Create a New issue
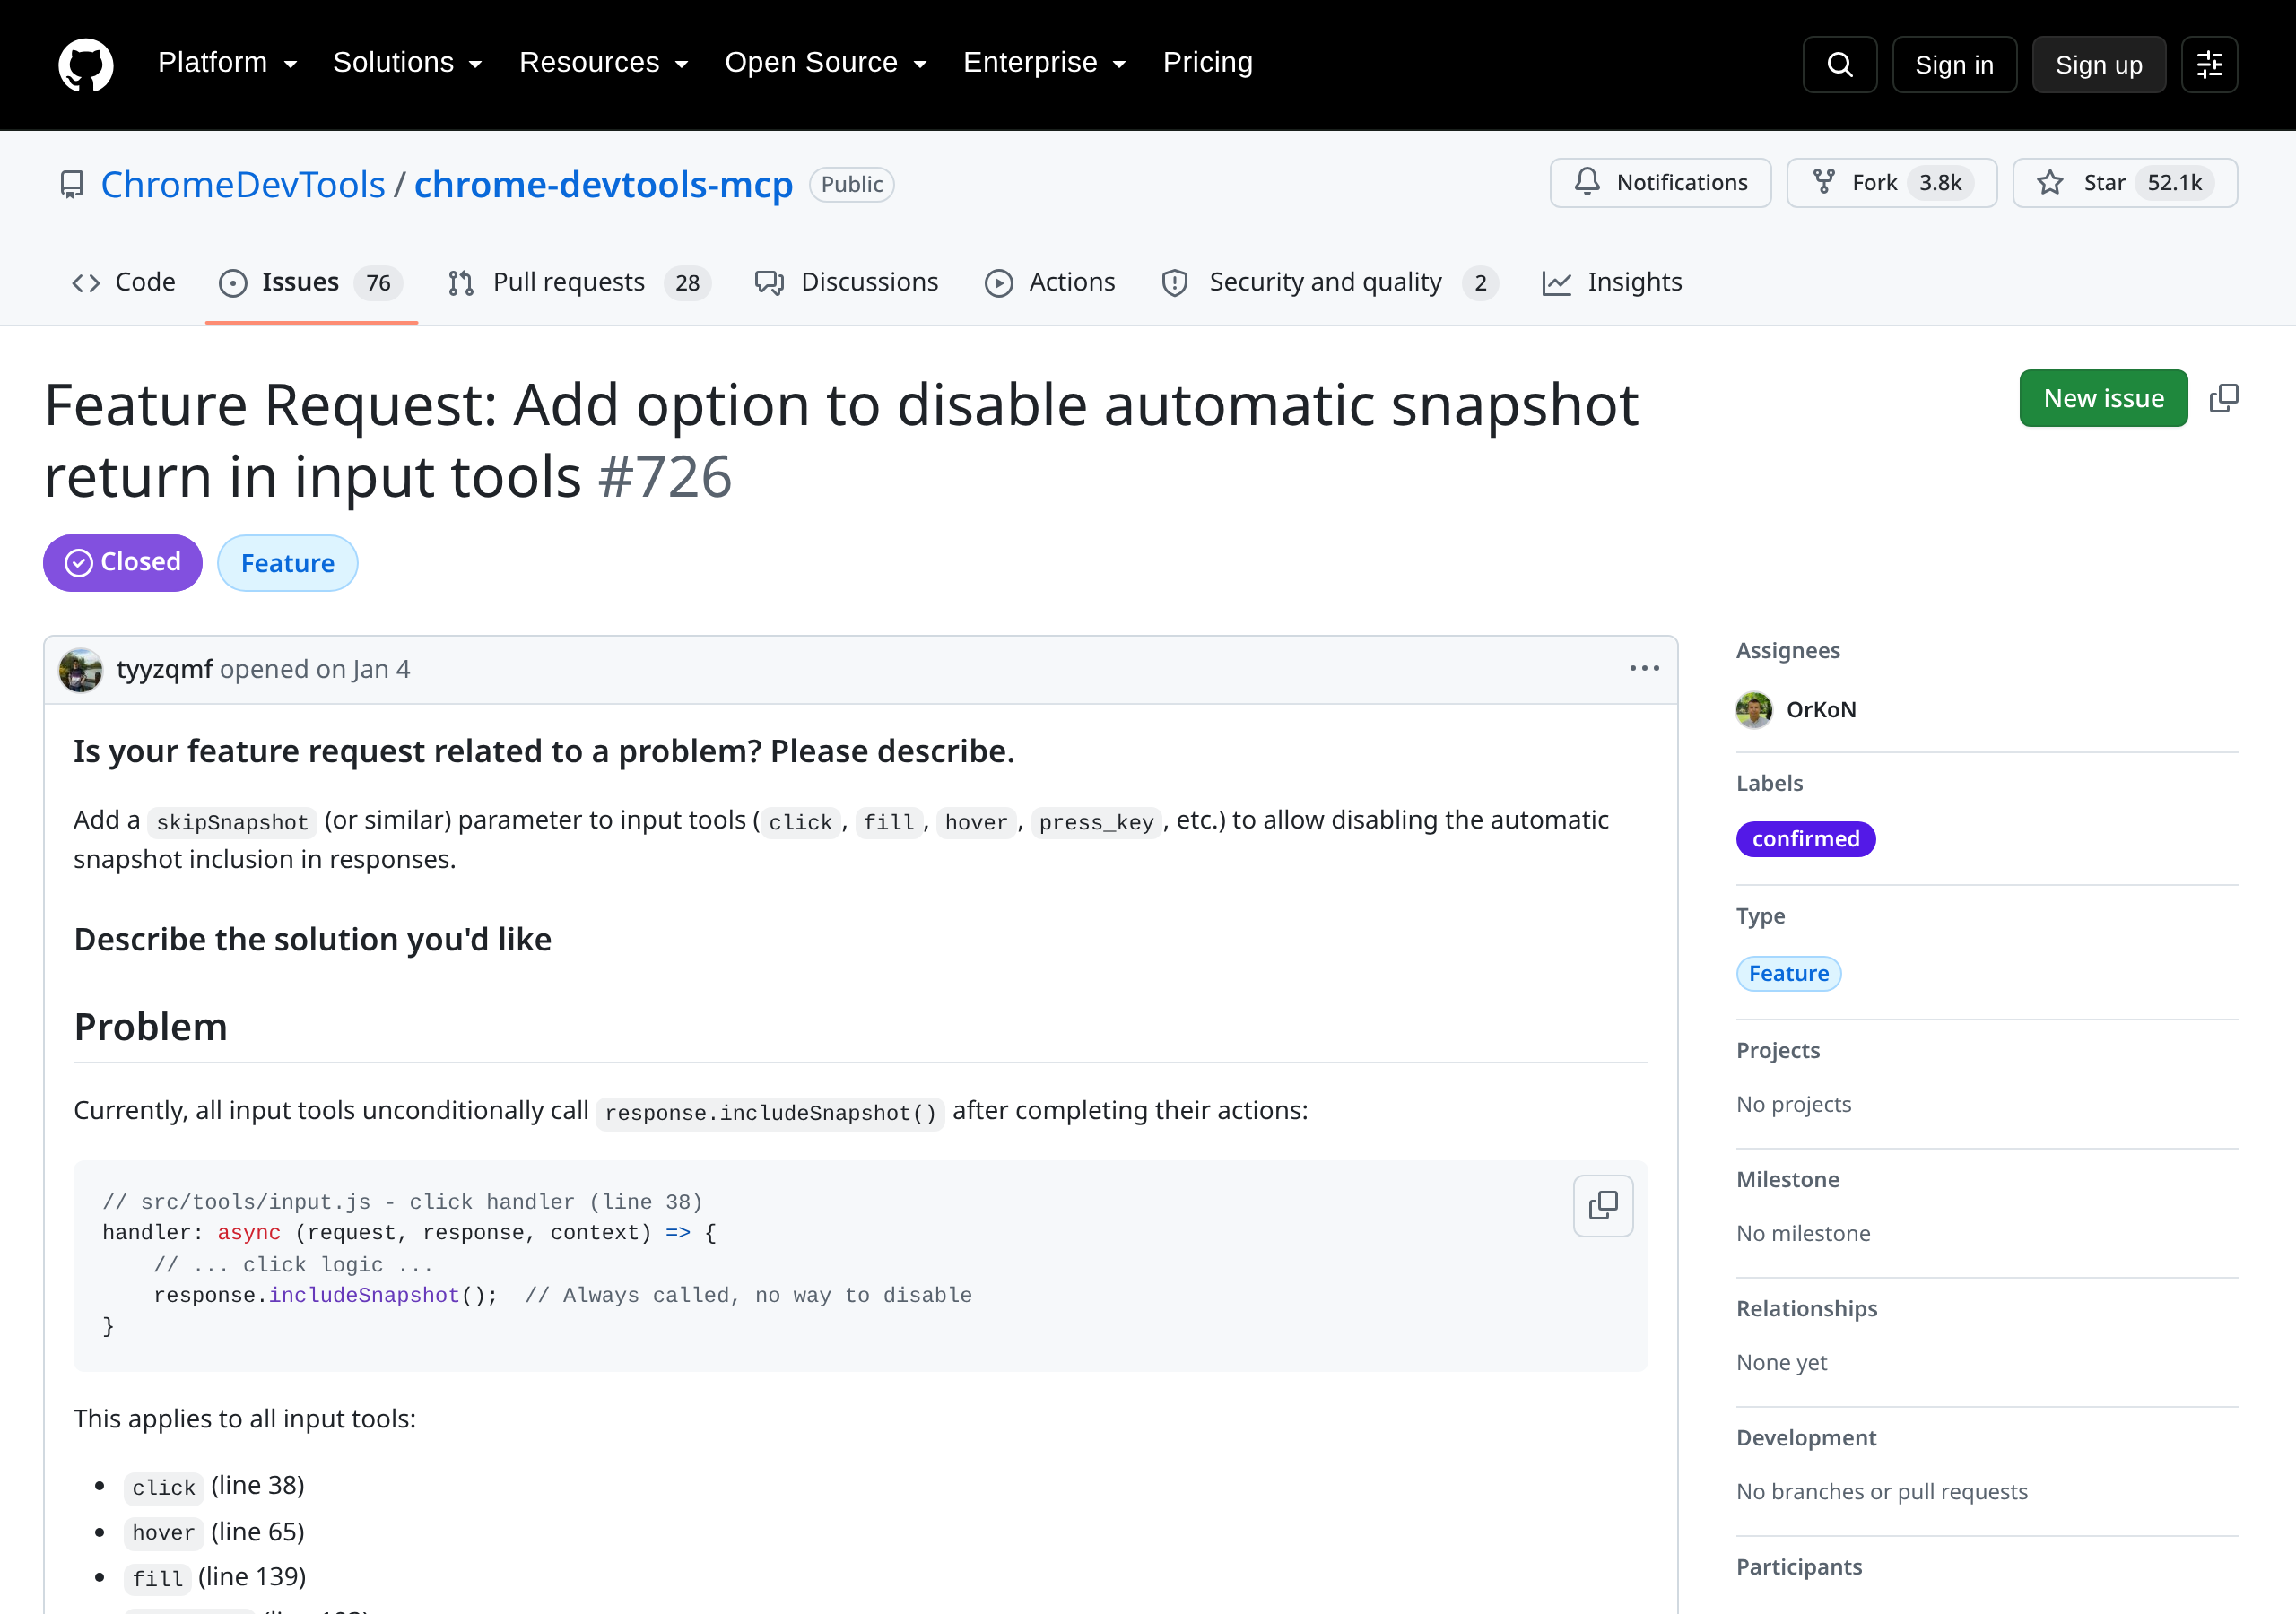This screenshot has height=1614, width=2296. 2103,398
